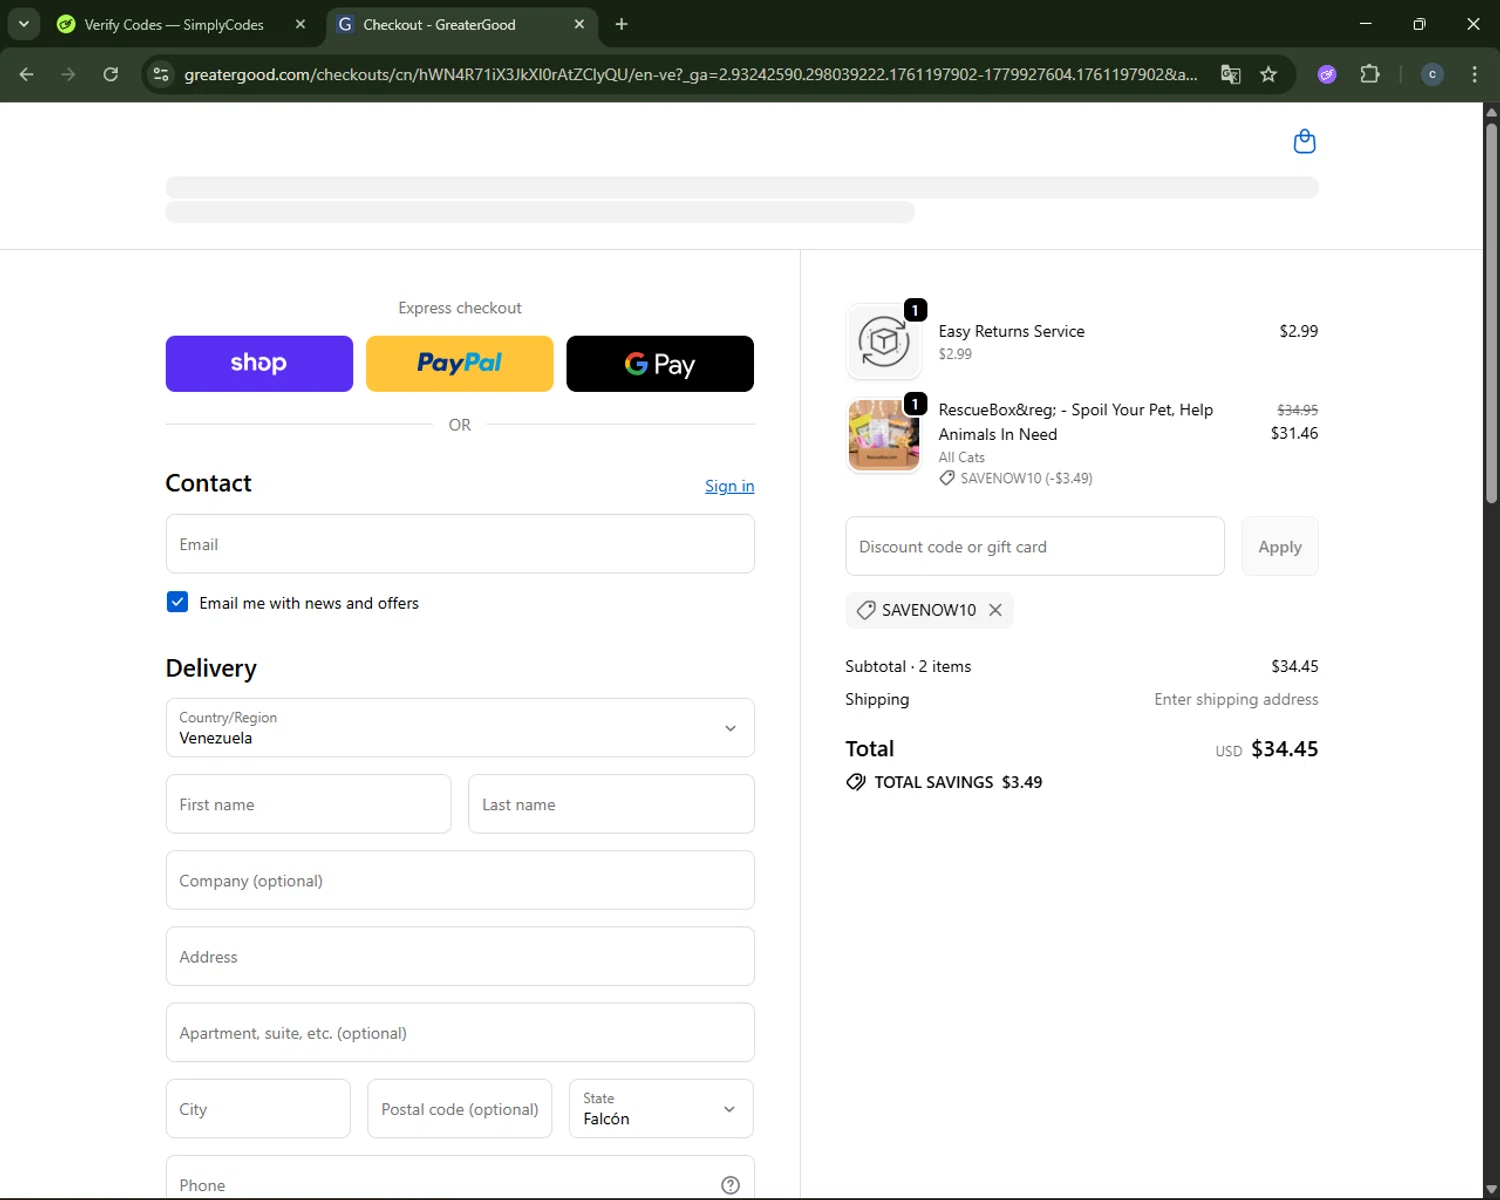Screen dimensions: 1500x1200
Task: Open the shopping bag cart icon
Action: pyautogui.click(x=1304, y=141)
